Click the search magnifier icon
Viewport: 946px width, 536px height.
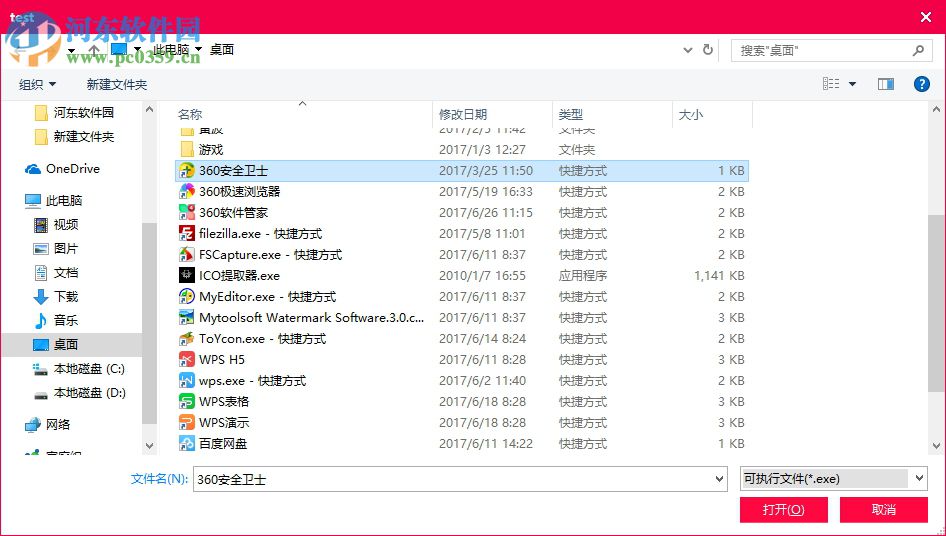pos(918,51)
